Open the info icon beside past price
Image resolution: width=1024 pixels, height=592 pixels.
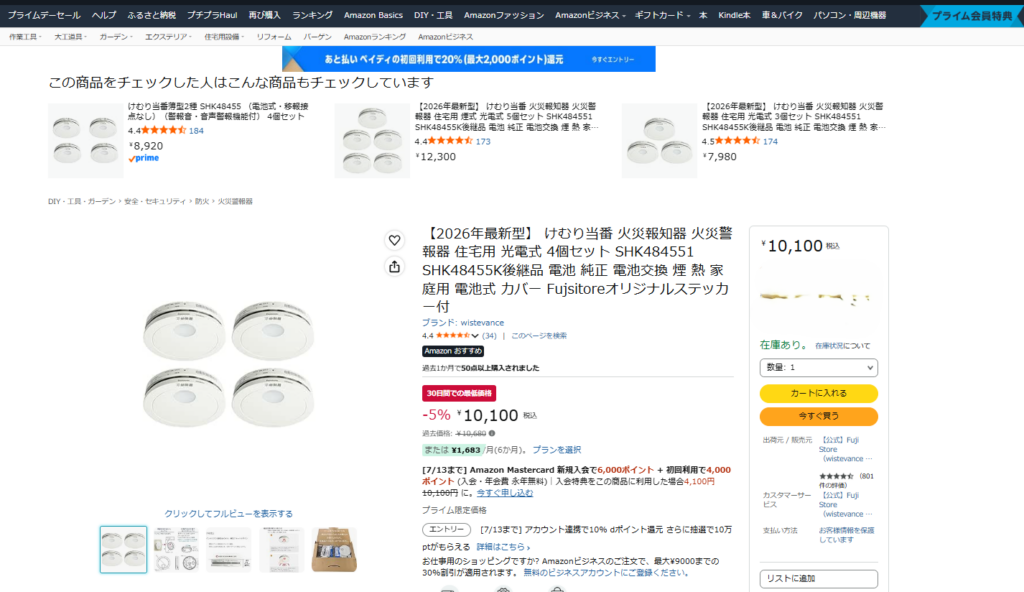click(x=492, y=433)
